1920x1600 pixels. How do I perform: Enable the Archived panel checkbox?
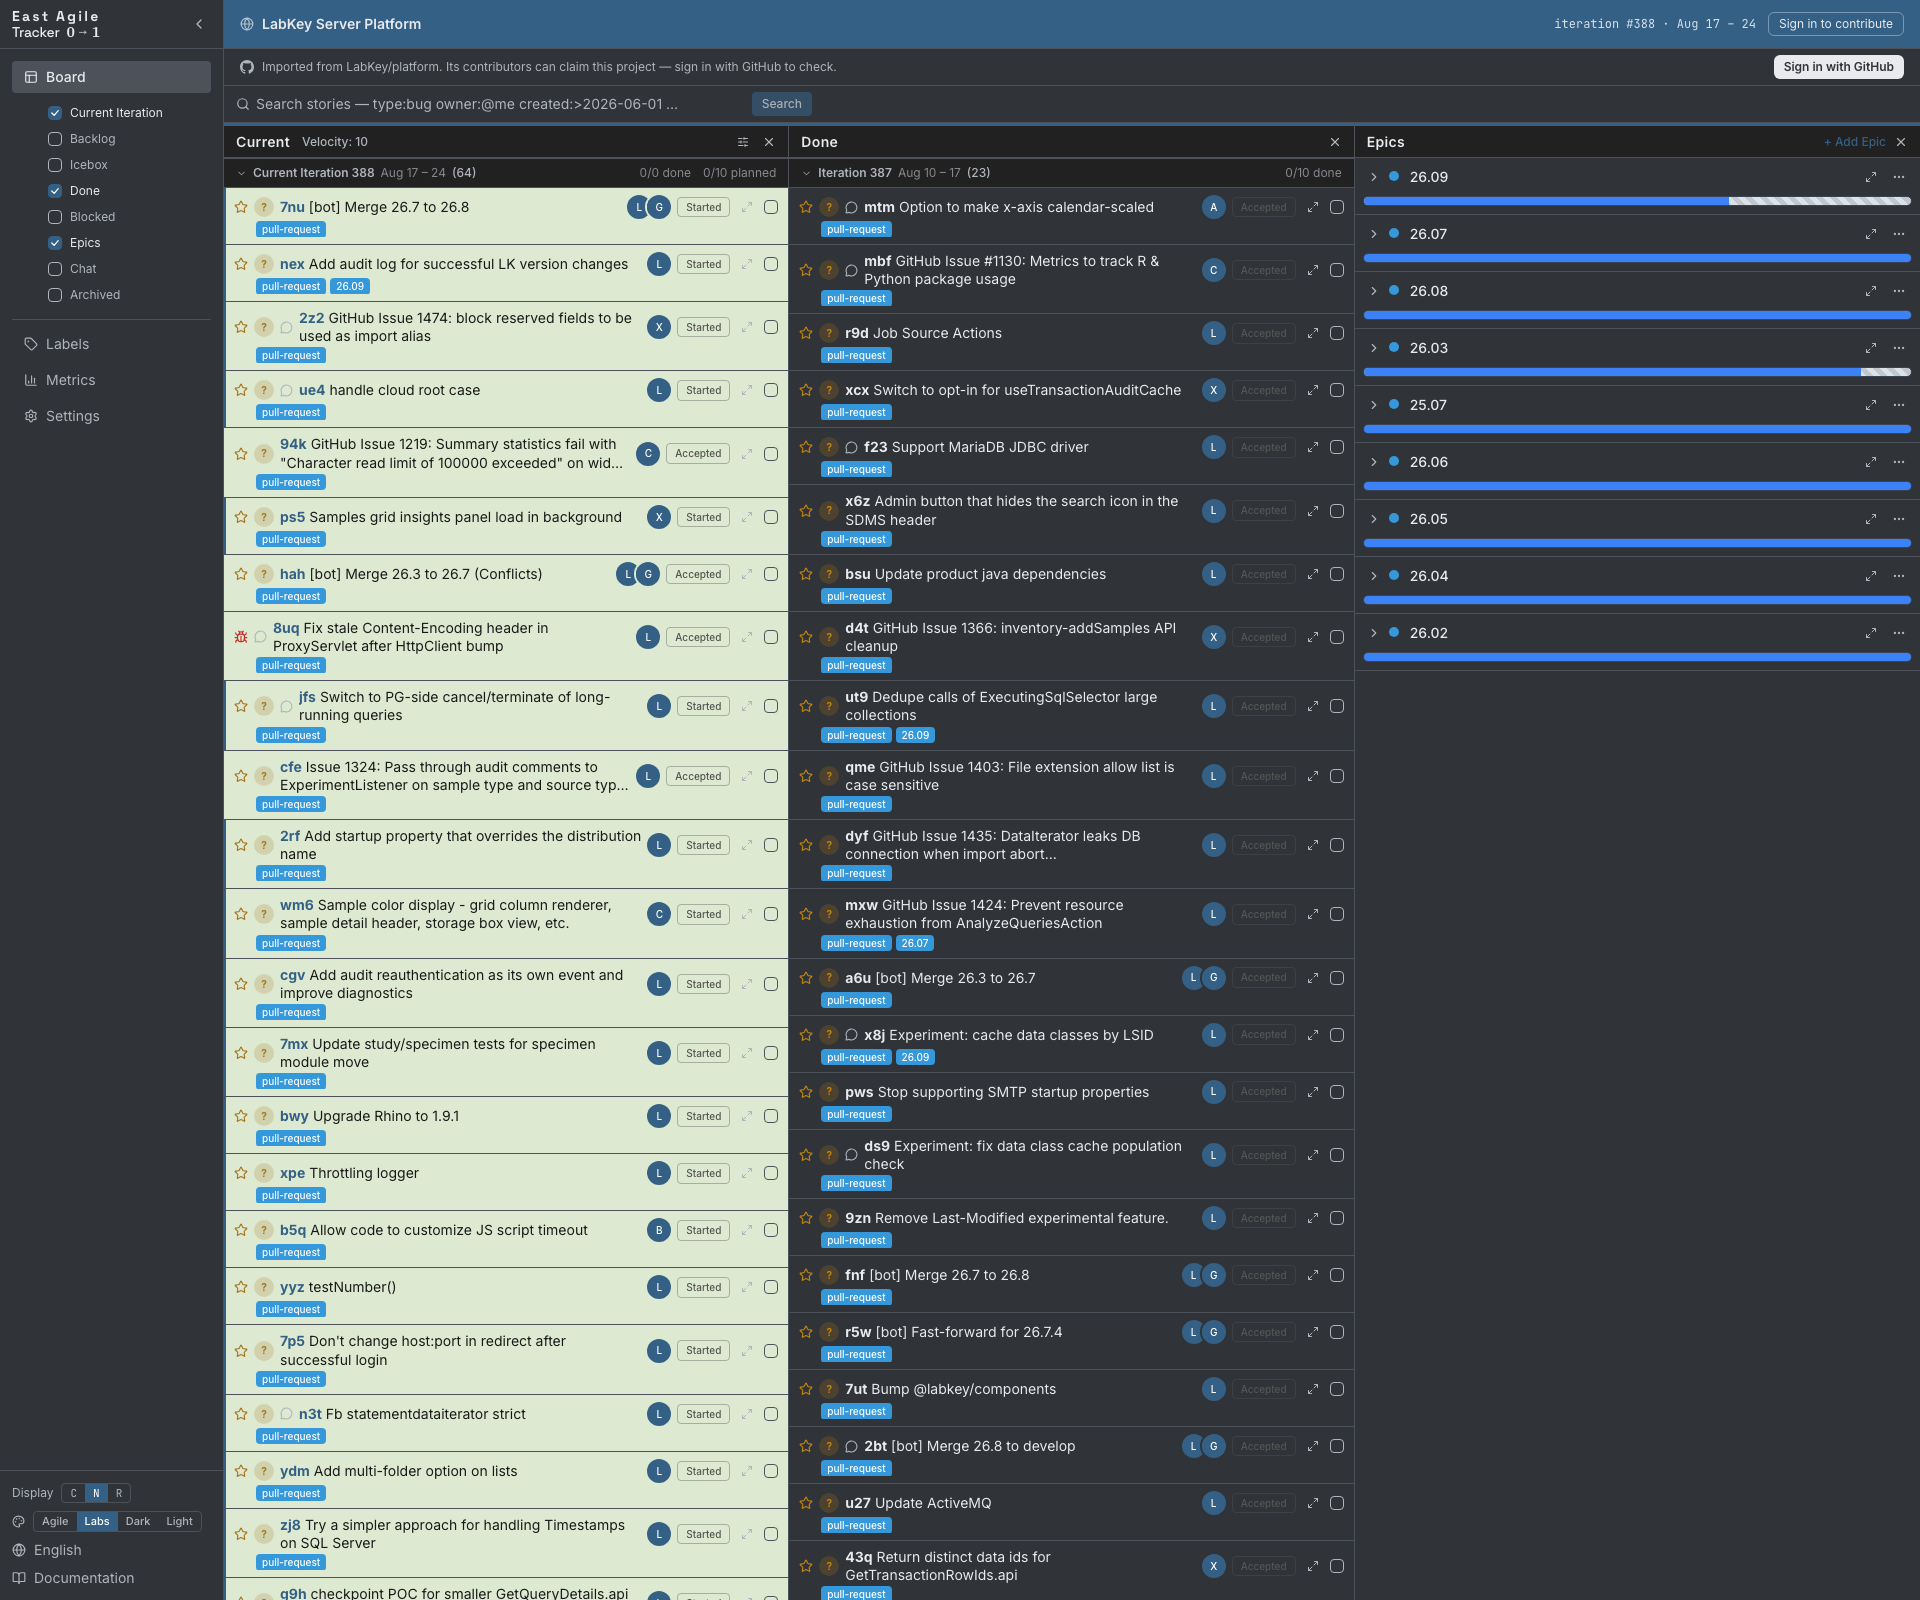click(55, 295)
